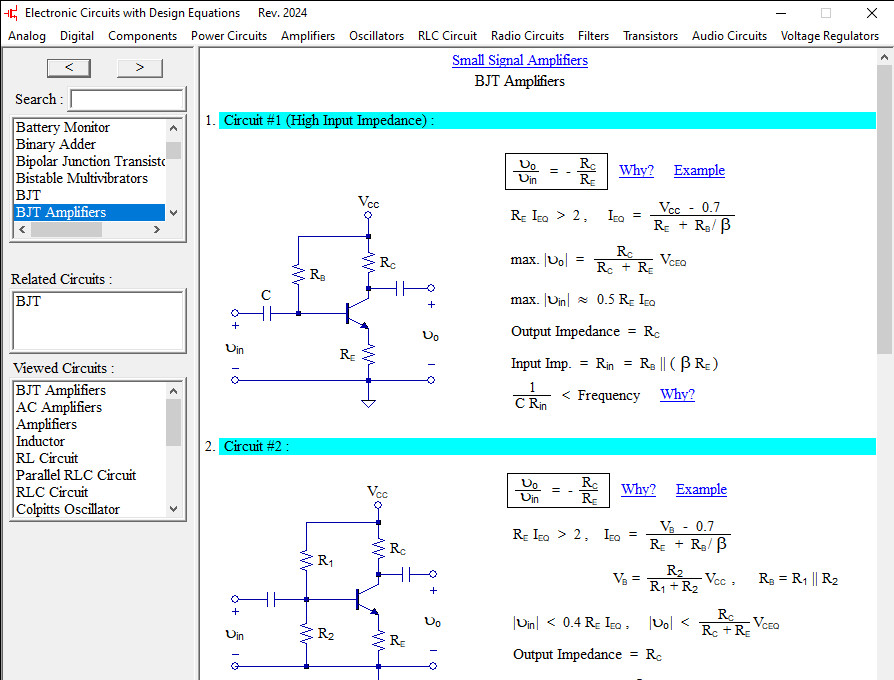The width and height of the screenshot is (894, 680).
Task: Click the Circuit #2 header bar
Action: 547,446
